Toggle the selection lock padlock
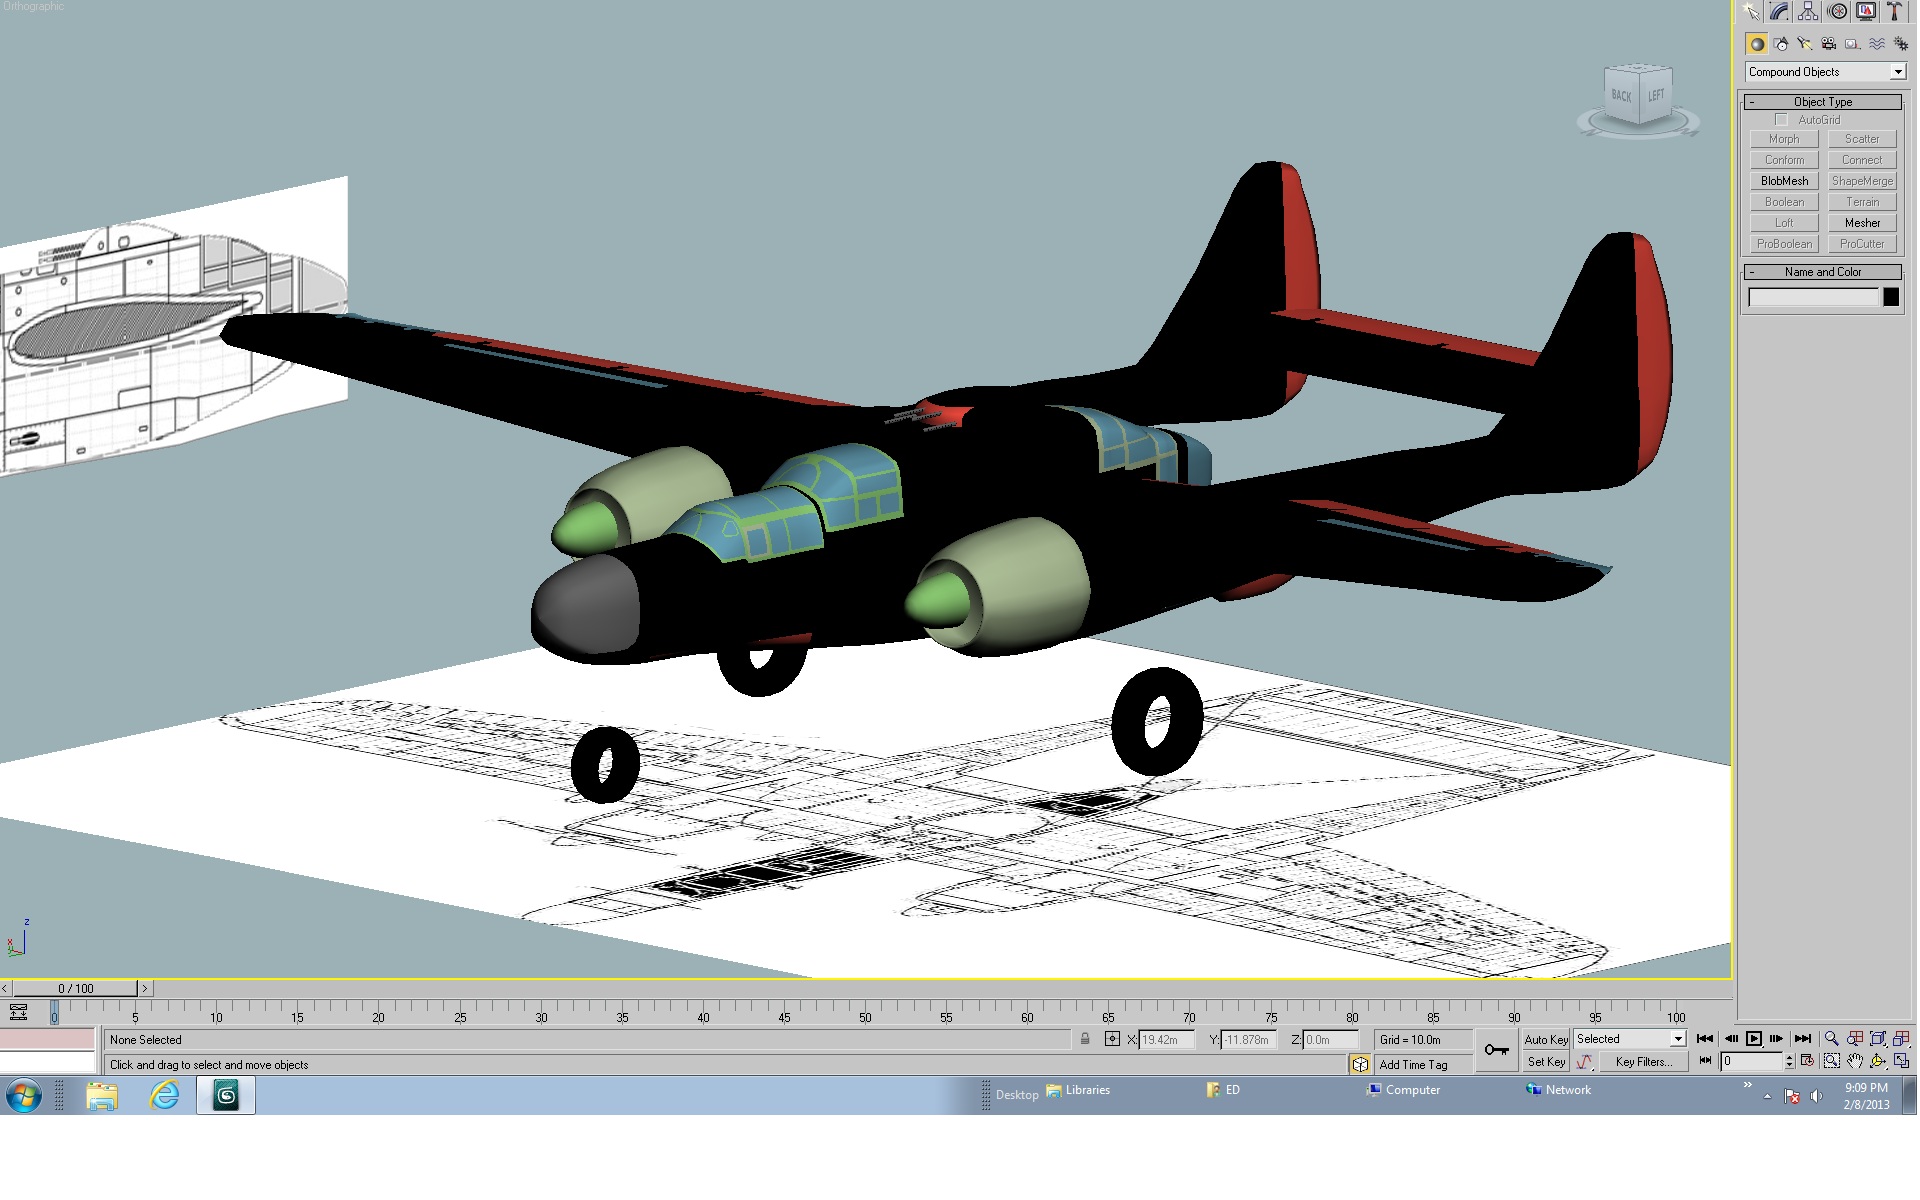The image size is (1920, 1200). (x=1085, y=1039)
